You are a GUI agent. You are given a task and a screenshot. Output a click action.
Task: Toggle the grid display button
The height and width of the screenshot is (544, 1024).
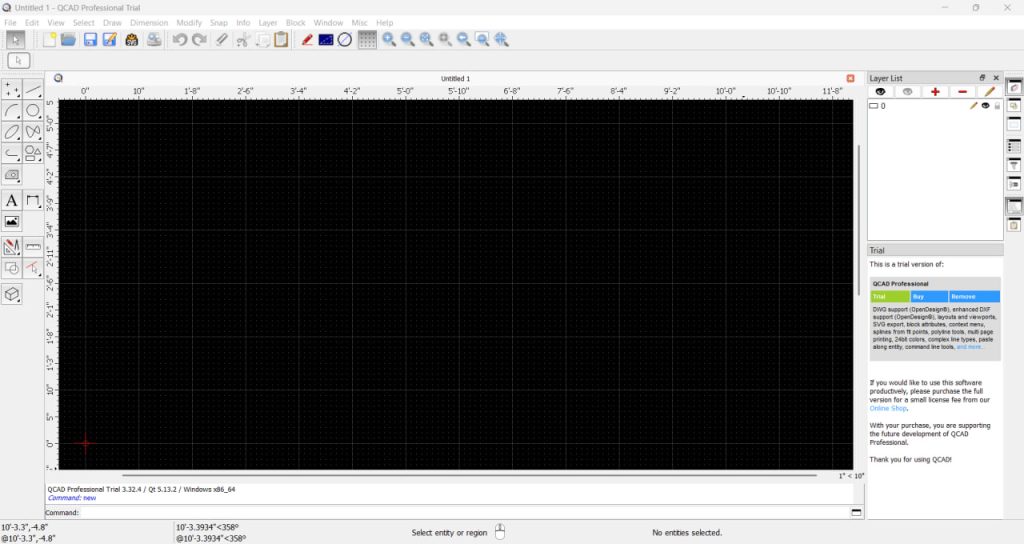[367, 40]
